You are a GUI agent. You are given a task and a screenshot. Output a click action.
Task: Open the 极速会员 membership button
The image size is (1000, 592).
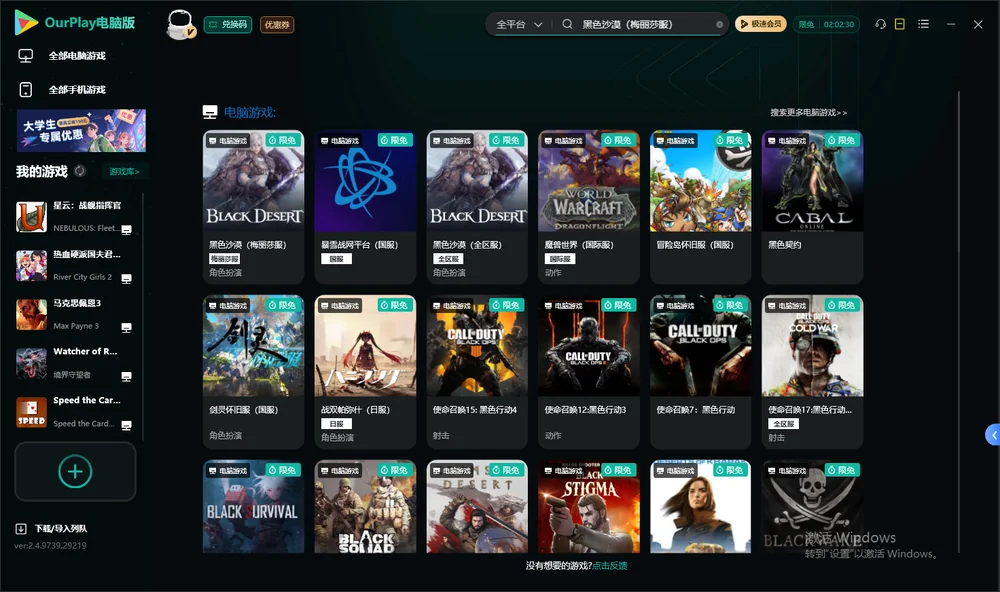point(760,24)
